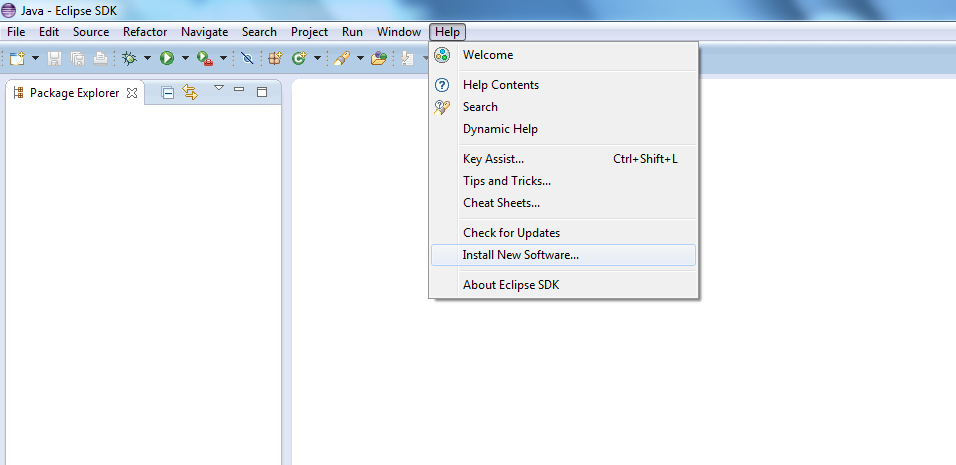
Task: Minimize the Package Explorer view
Action: (239, 90)
